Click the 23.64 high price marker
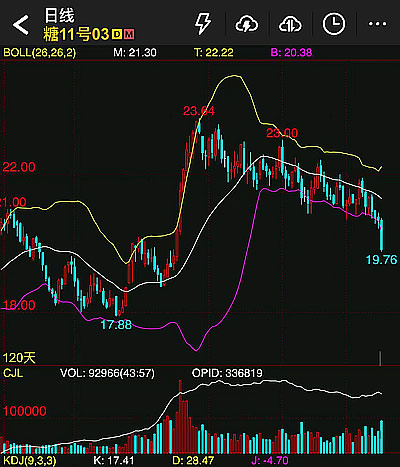Viewport: 400px width, 467px height. tap(199, 111)
